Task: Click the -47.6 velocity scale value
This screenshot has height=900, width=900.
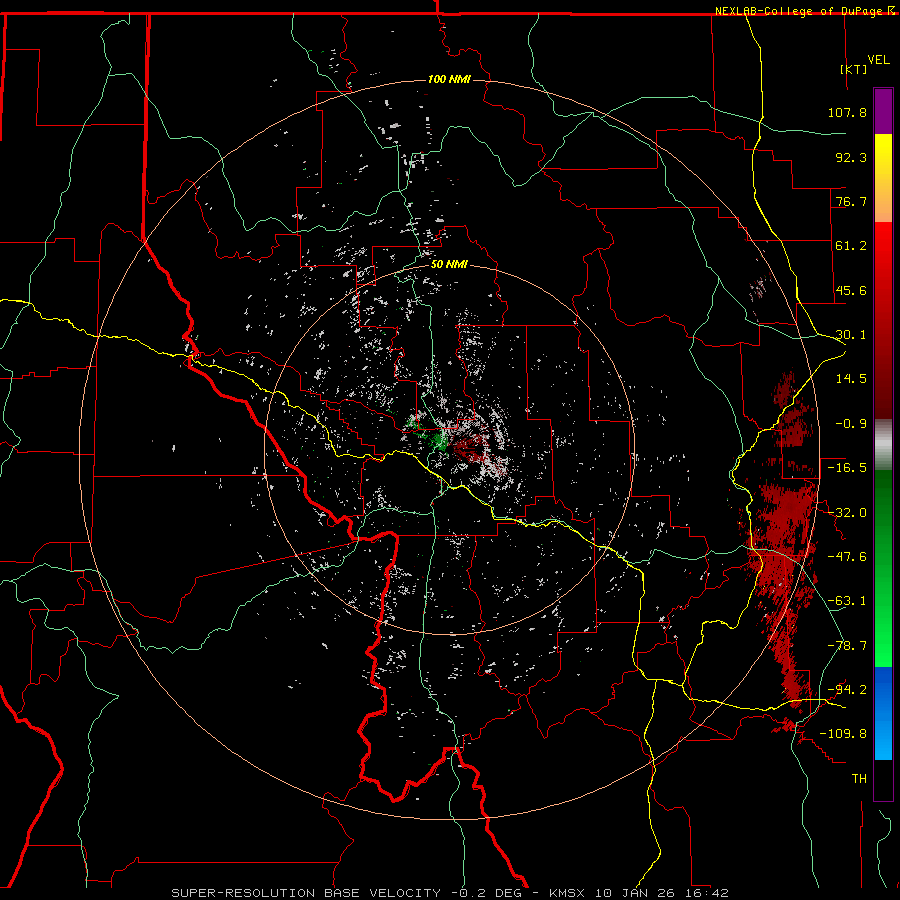Action: point(847,557)
